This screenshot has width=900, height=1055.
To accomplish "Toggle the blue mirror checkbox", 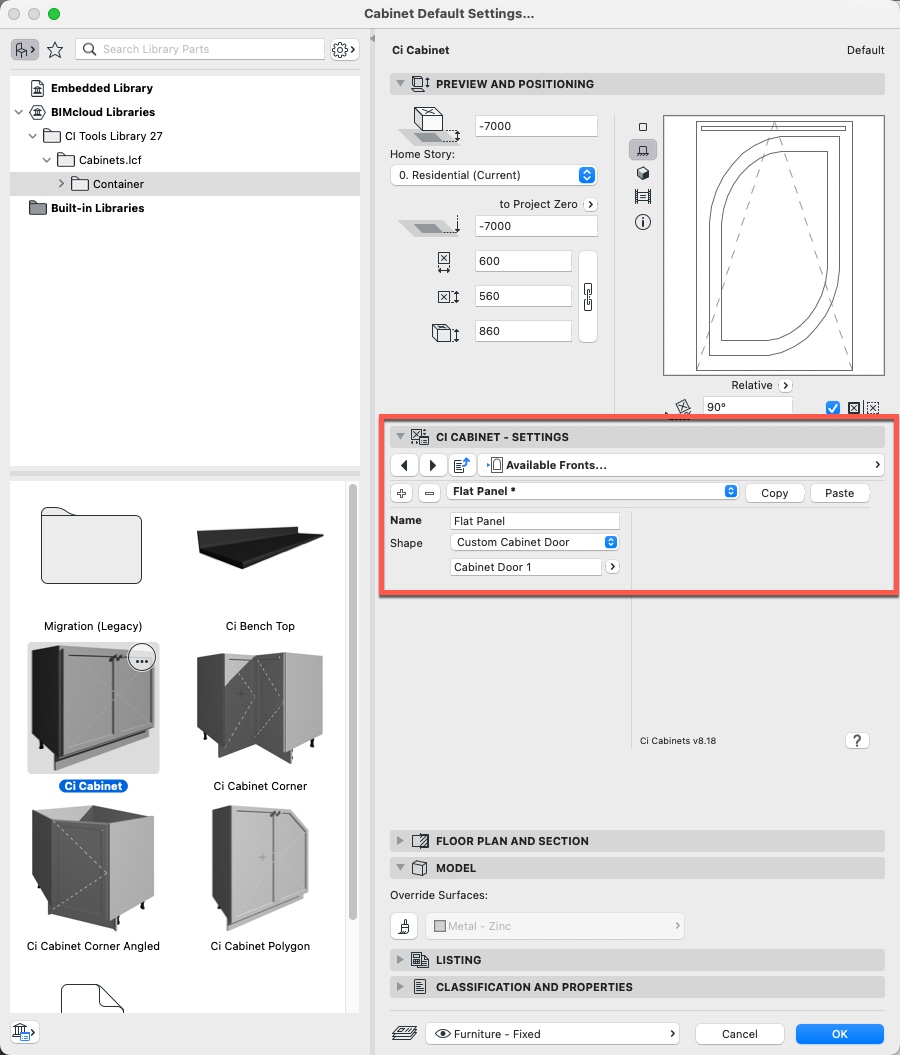I will 833,408.
